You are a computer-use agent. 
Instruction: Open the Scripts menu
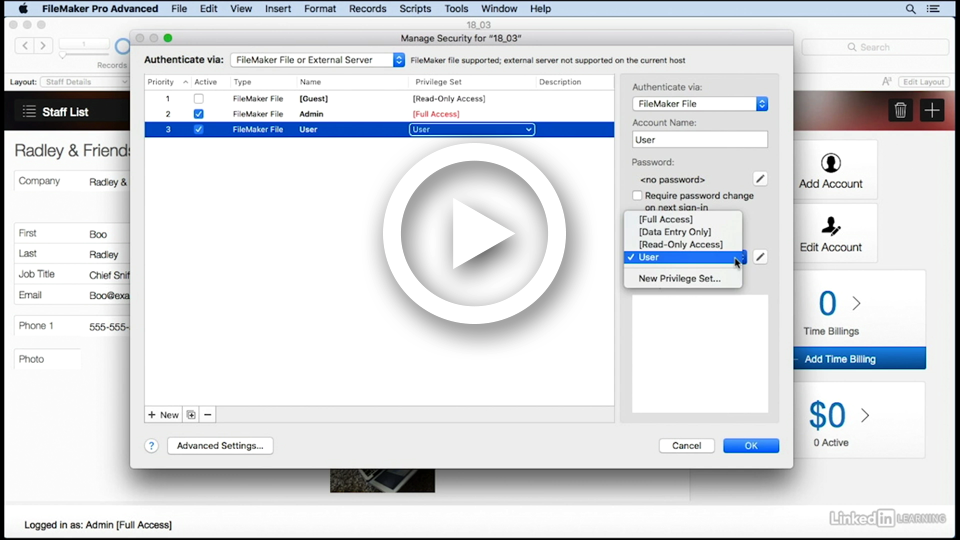415,9
